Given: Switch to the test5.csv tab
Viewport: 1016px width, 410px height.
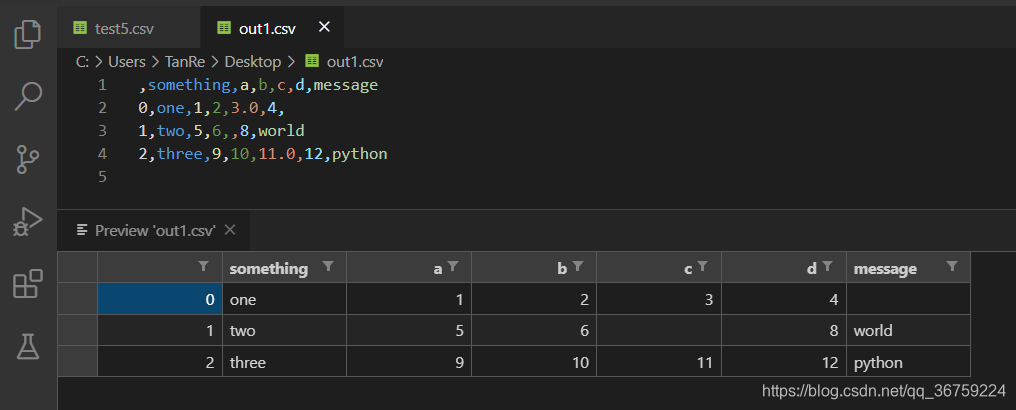Looking at the screenshot, I should tap(115, 28).
